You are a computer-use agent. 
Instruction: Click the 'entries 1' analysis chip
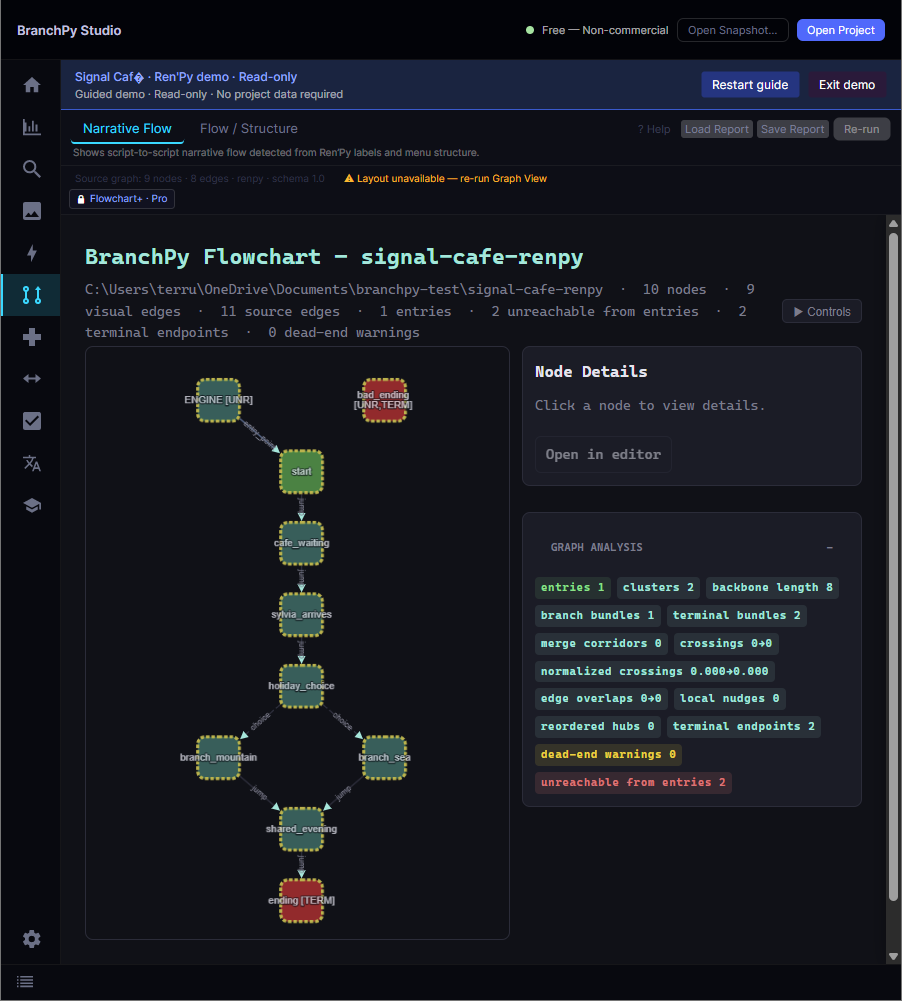click(573, 587)
